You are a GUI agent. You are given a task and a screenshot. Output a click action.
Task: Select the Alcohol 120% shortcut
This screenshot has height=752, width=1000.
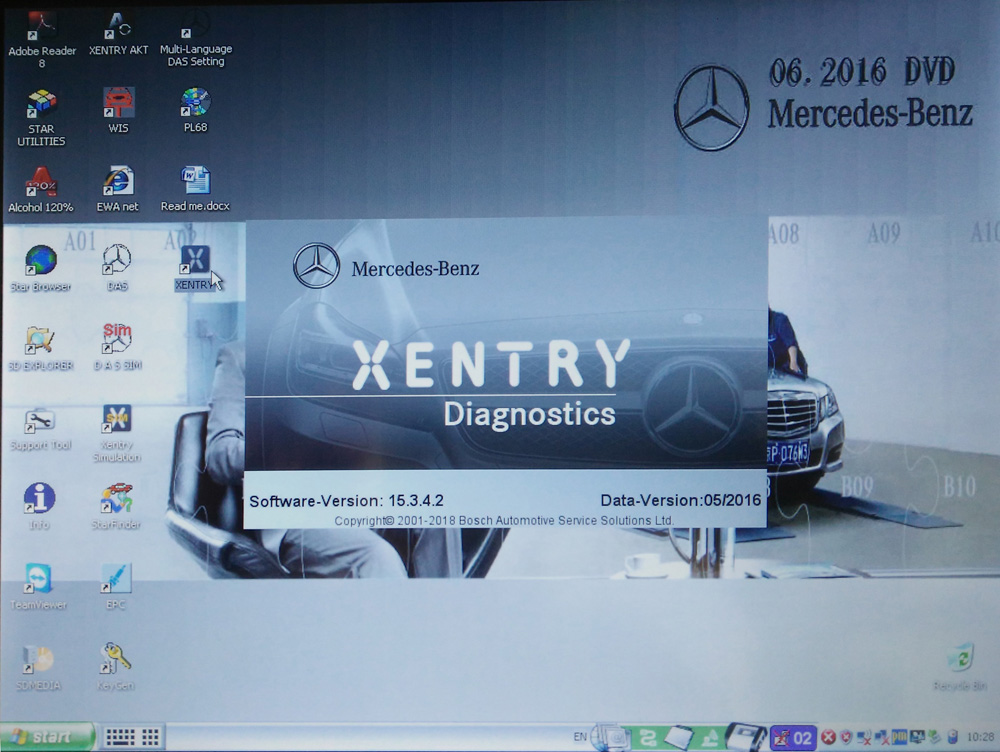pyautogui.click(x=41, y=189)
